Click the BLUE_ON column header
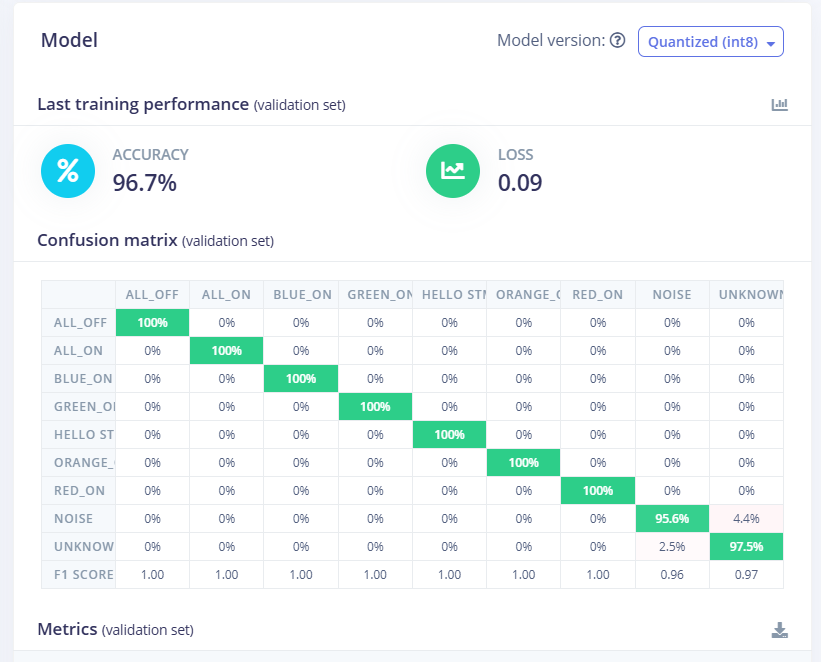Screen dimensions: 821x662 click(301, 295)
